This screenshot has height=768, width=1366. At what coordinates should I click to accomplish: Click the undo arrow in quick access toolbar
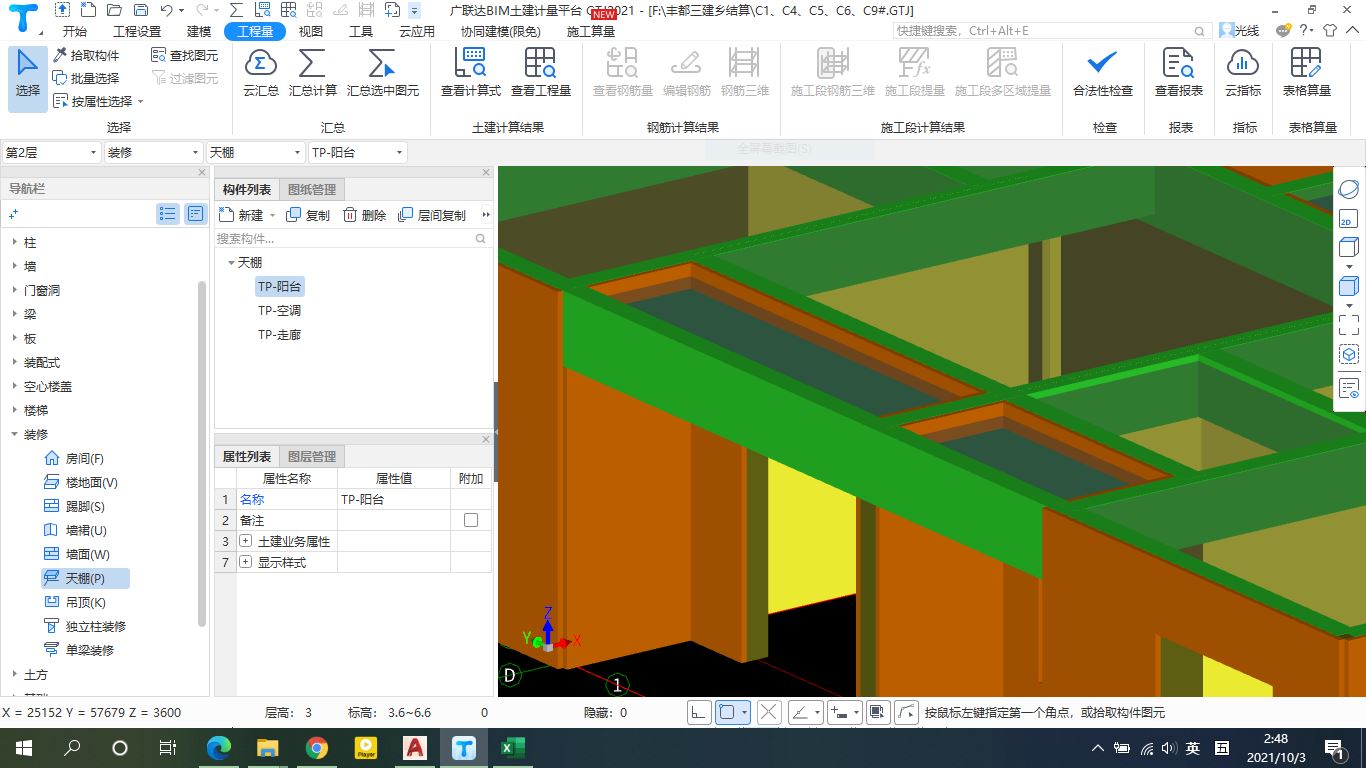click(x=166, y=10)
